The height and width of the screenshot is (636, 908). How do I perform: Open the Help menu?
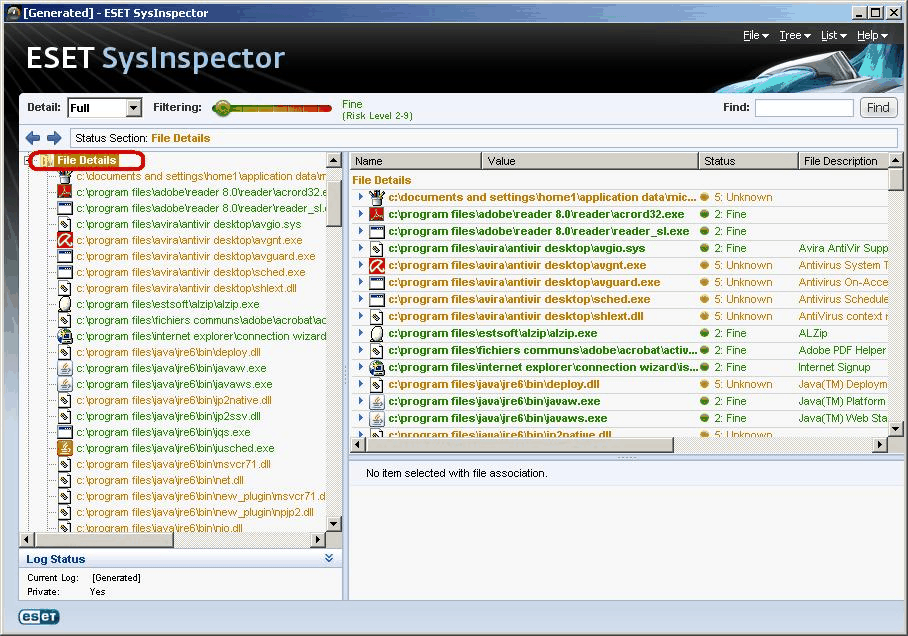(872, 35)
